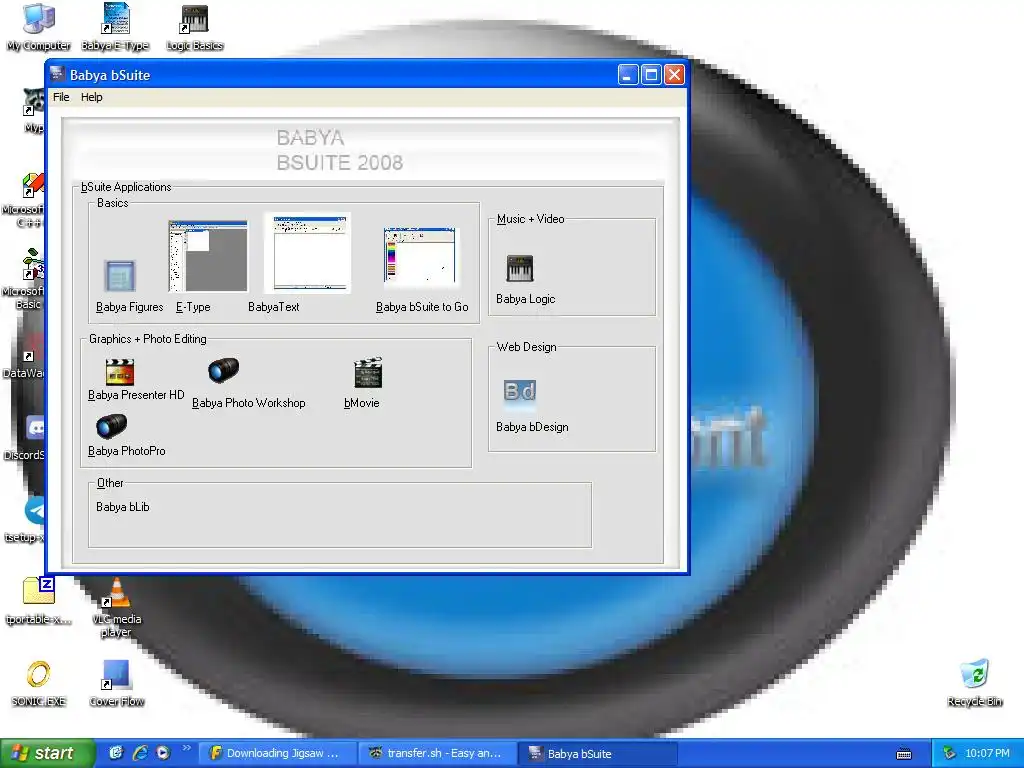This screenshot has height=768, width=1024.
Task: Launch Babya Logic piano icon
Action: [520, 268]
